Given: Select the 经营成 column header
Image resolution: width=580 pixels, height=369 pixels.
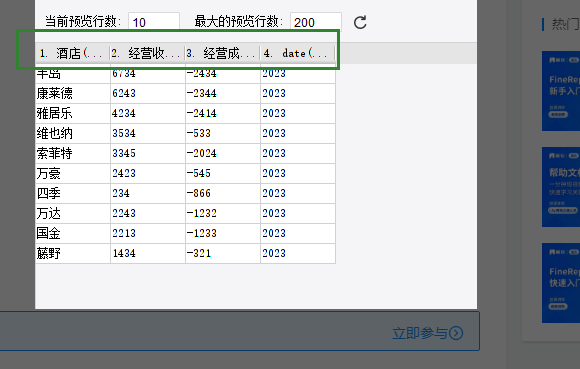Looking at the screenshot, I should (x=223, y=54).
